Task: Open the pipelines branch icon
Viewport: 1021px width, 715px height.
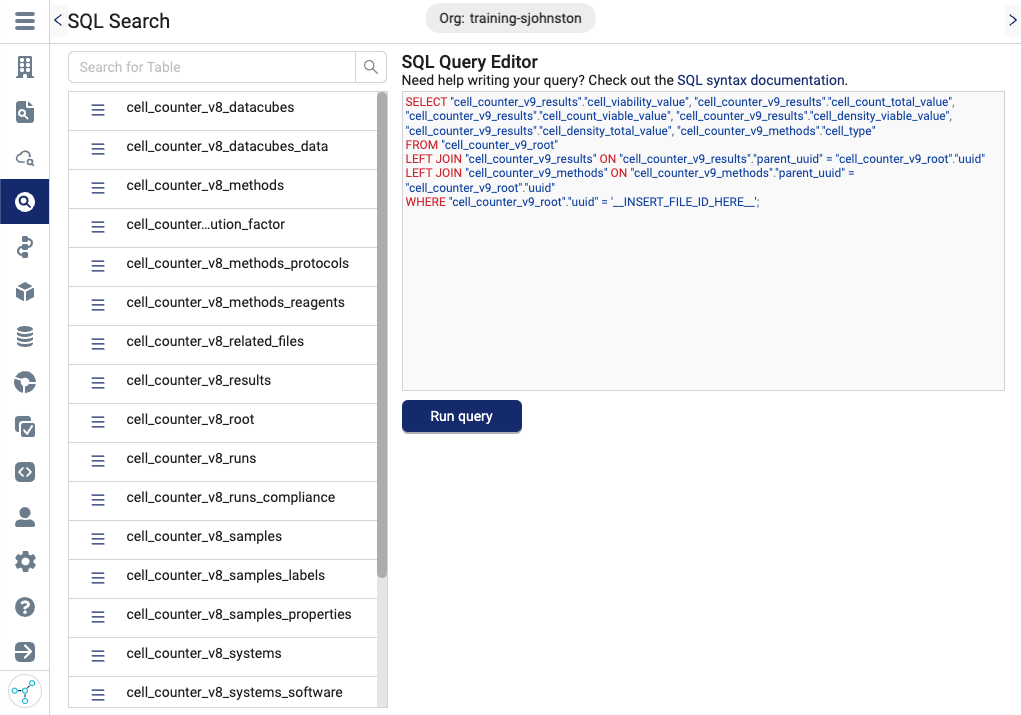Action: (25, 247)
